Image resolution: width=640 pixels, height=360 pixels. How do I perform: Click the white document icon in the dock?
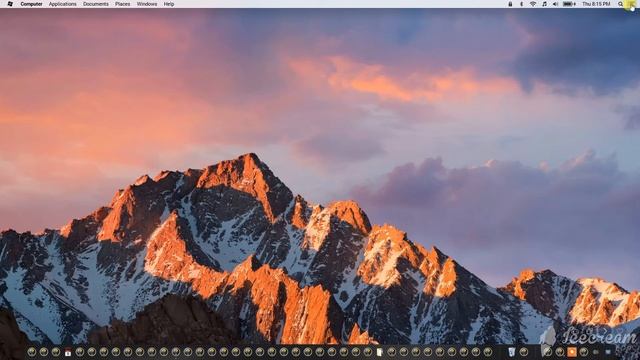pyautogui.click(x=380, y=352)
